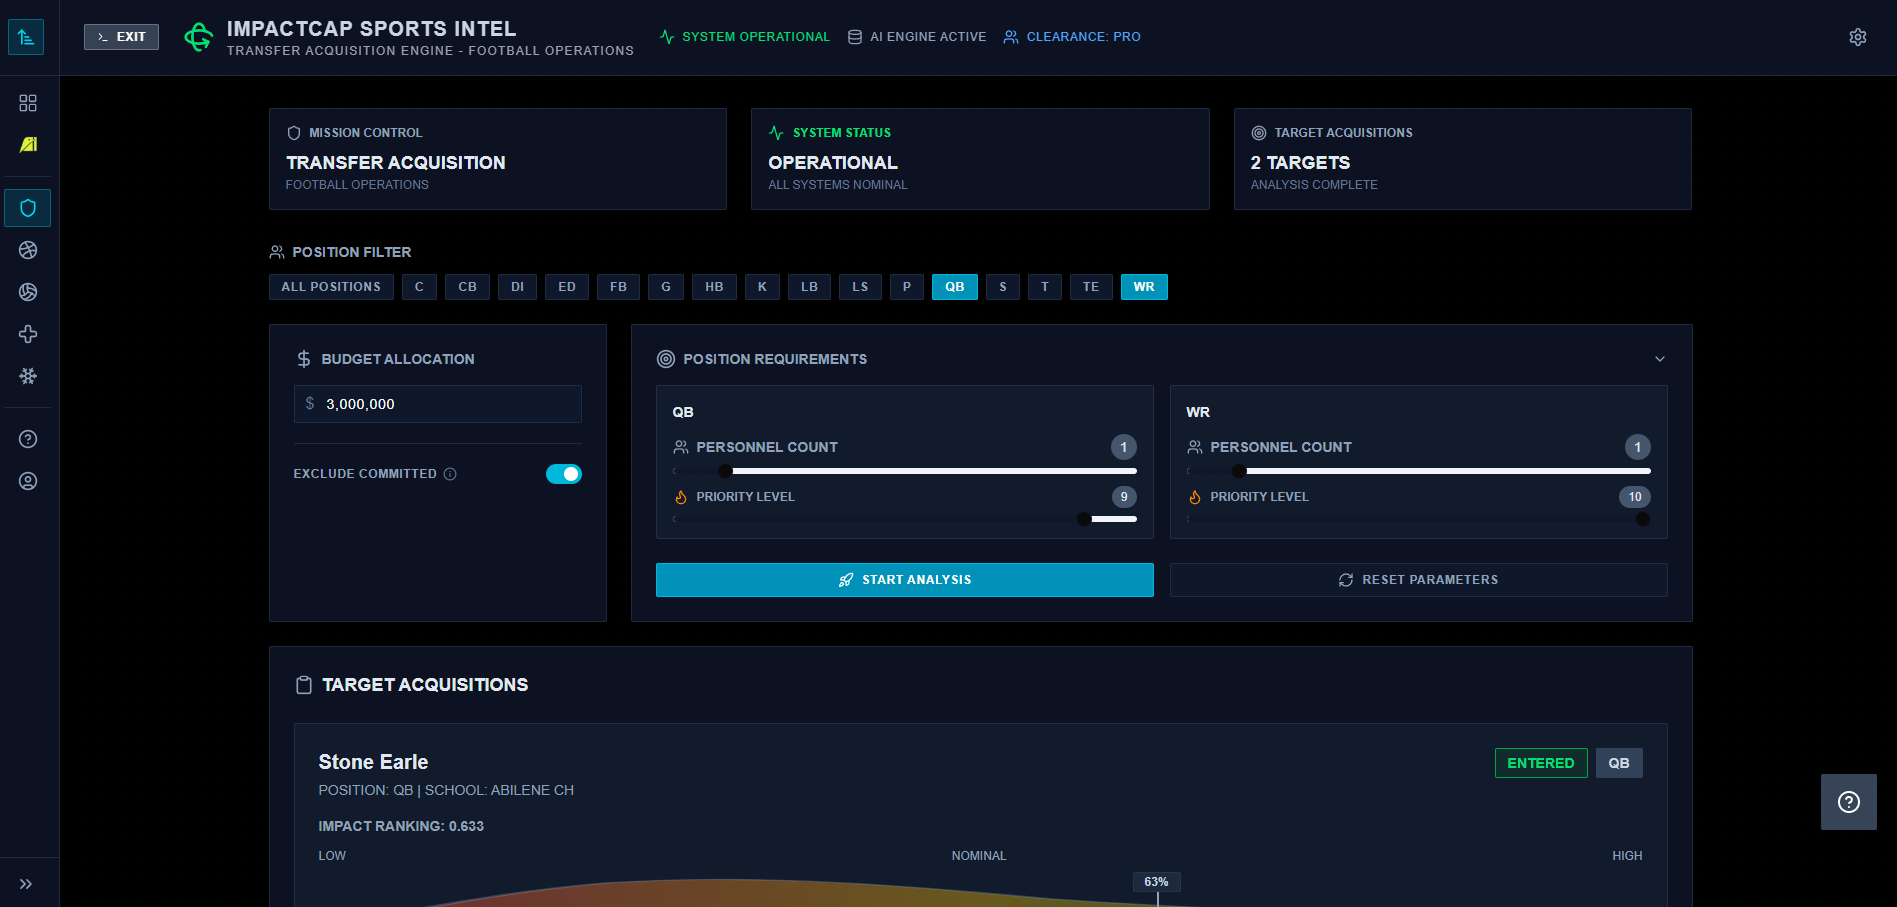The width and height of the screenshot is (1897, 907).
Task: Toggle the LB position filter
Action: (809, 287)
